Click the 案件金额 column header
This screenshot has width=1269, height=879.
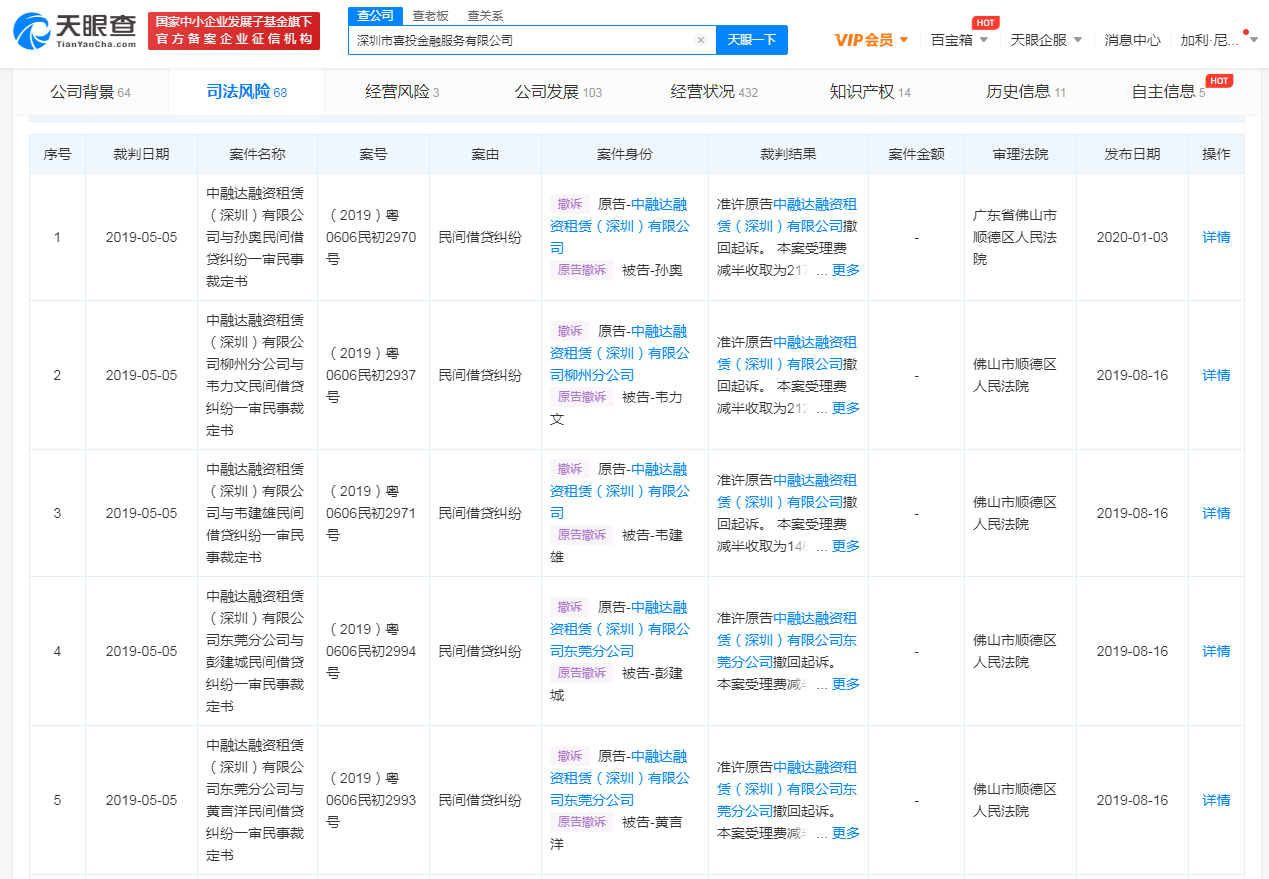916,154
